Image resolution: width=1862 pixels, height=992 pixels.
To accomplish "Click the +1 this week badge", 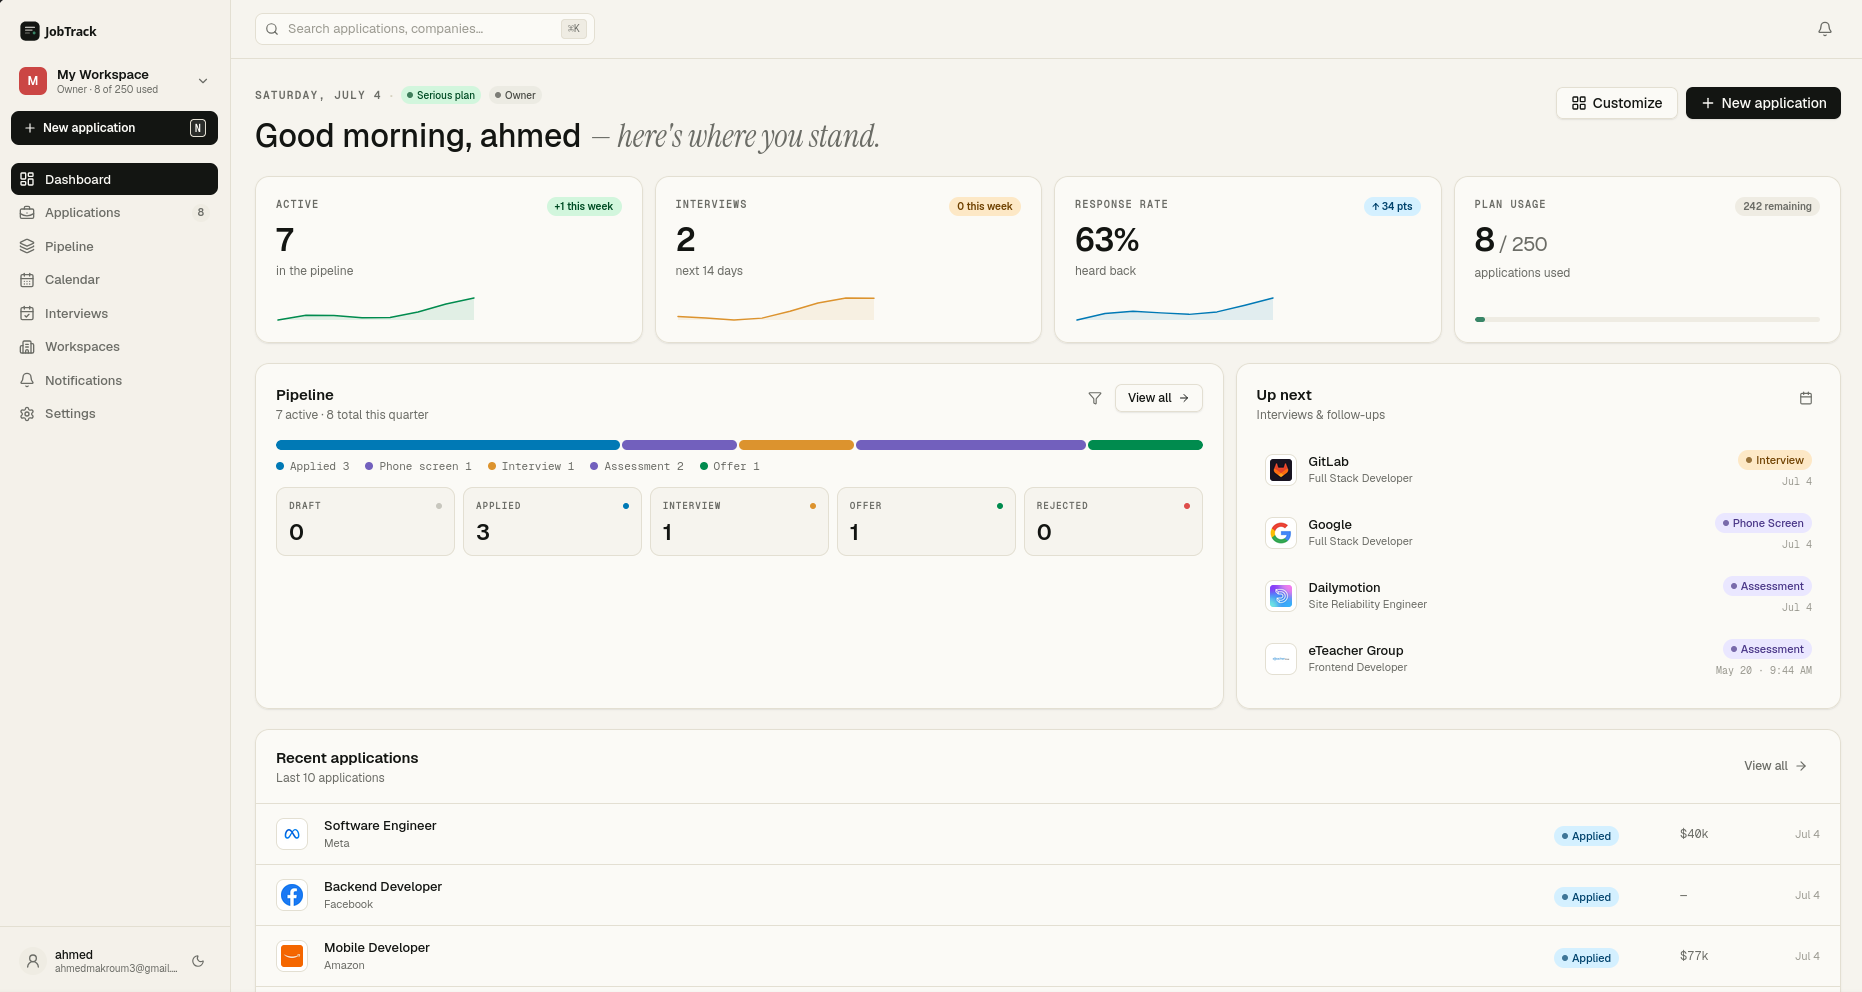I will pyautogui.click(x=584, y=206).
